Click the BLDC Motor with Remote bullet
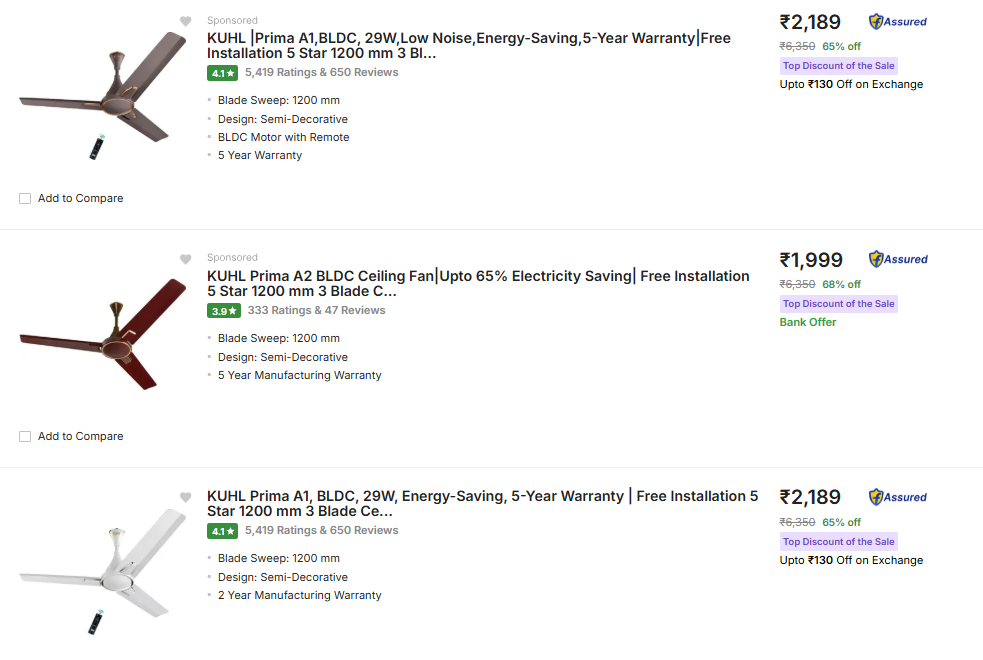This screenshot has width=983, height=660. tap(283, 137)
